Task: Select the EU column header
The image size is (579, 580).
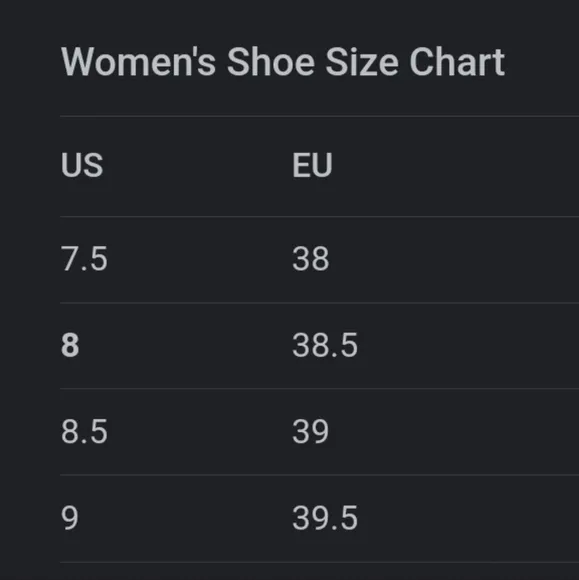Action: (312, 165)
